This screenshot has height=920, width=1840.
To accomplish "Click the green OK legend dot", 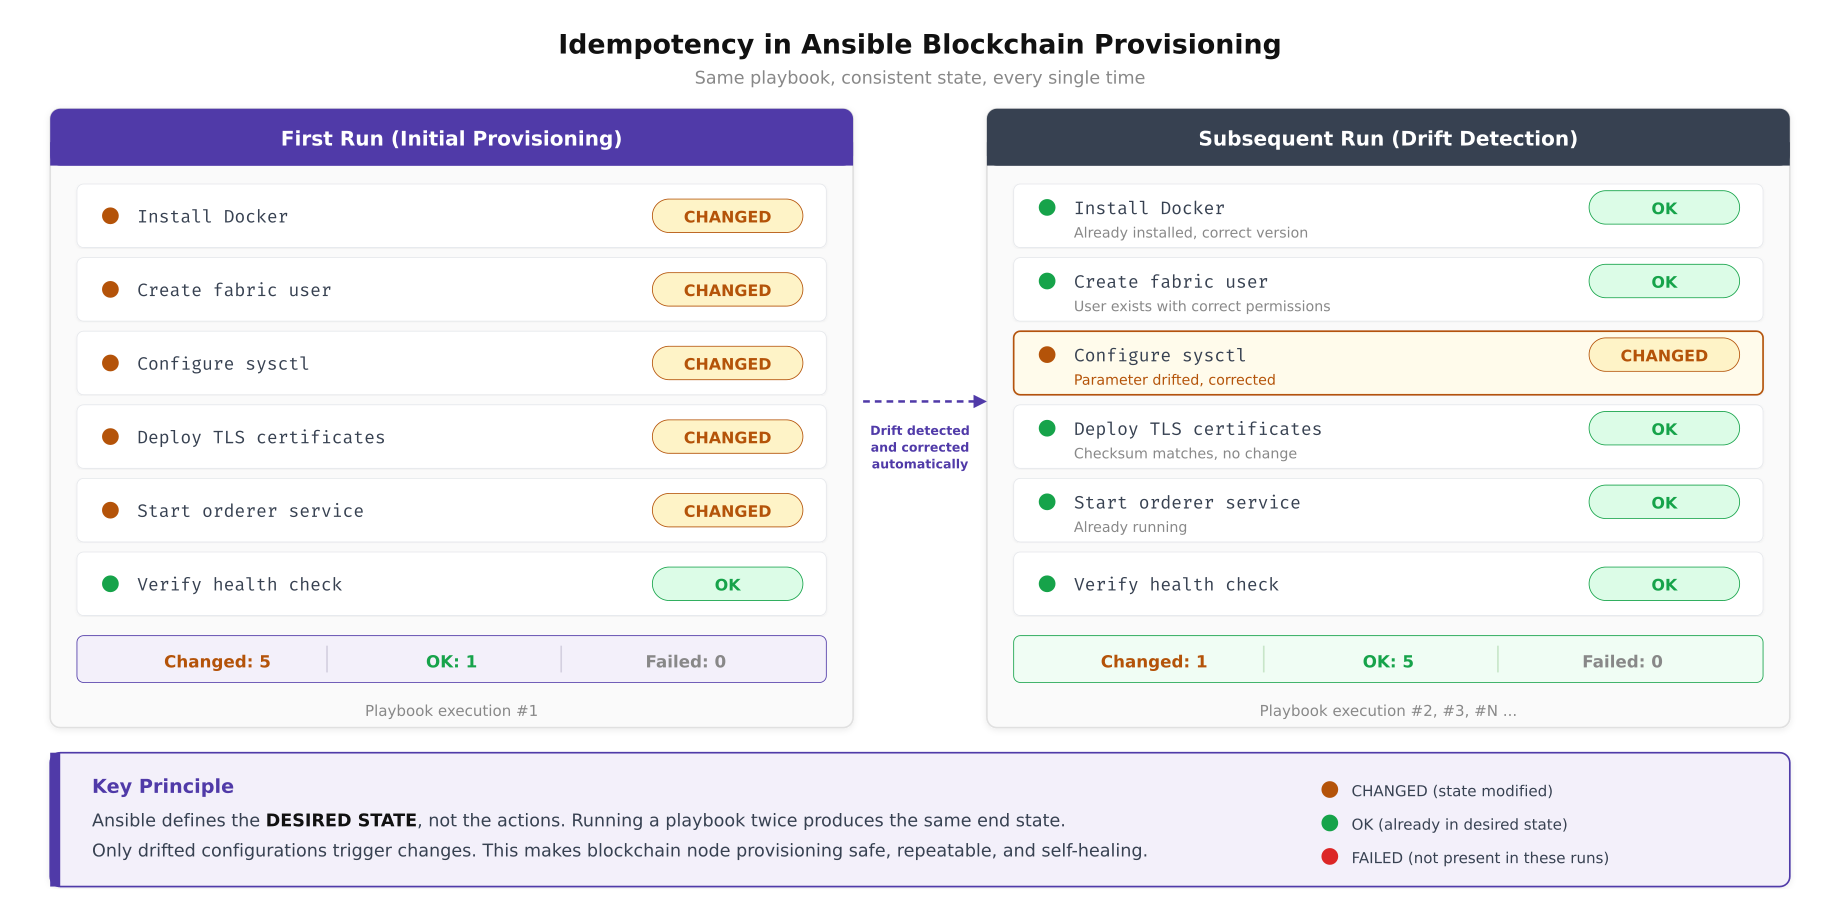I will coord(1329,824).
